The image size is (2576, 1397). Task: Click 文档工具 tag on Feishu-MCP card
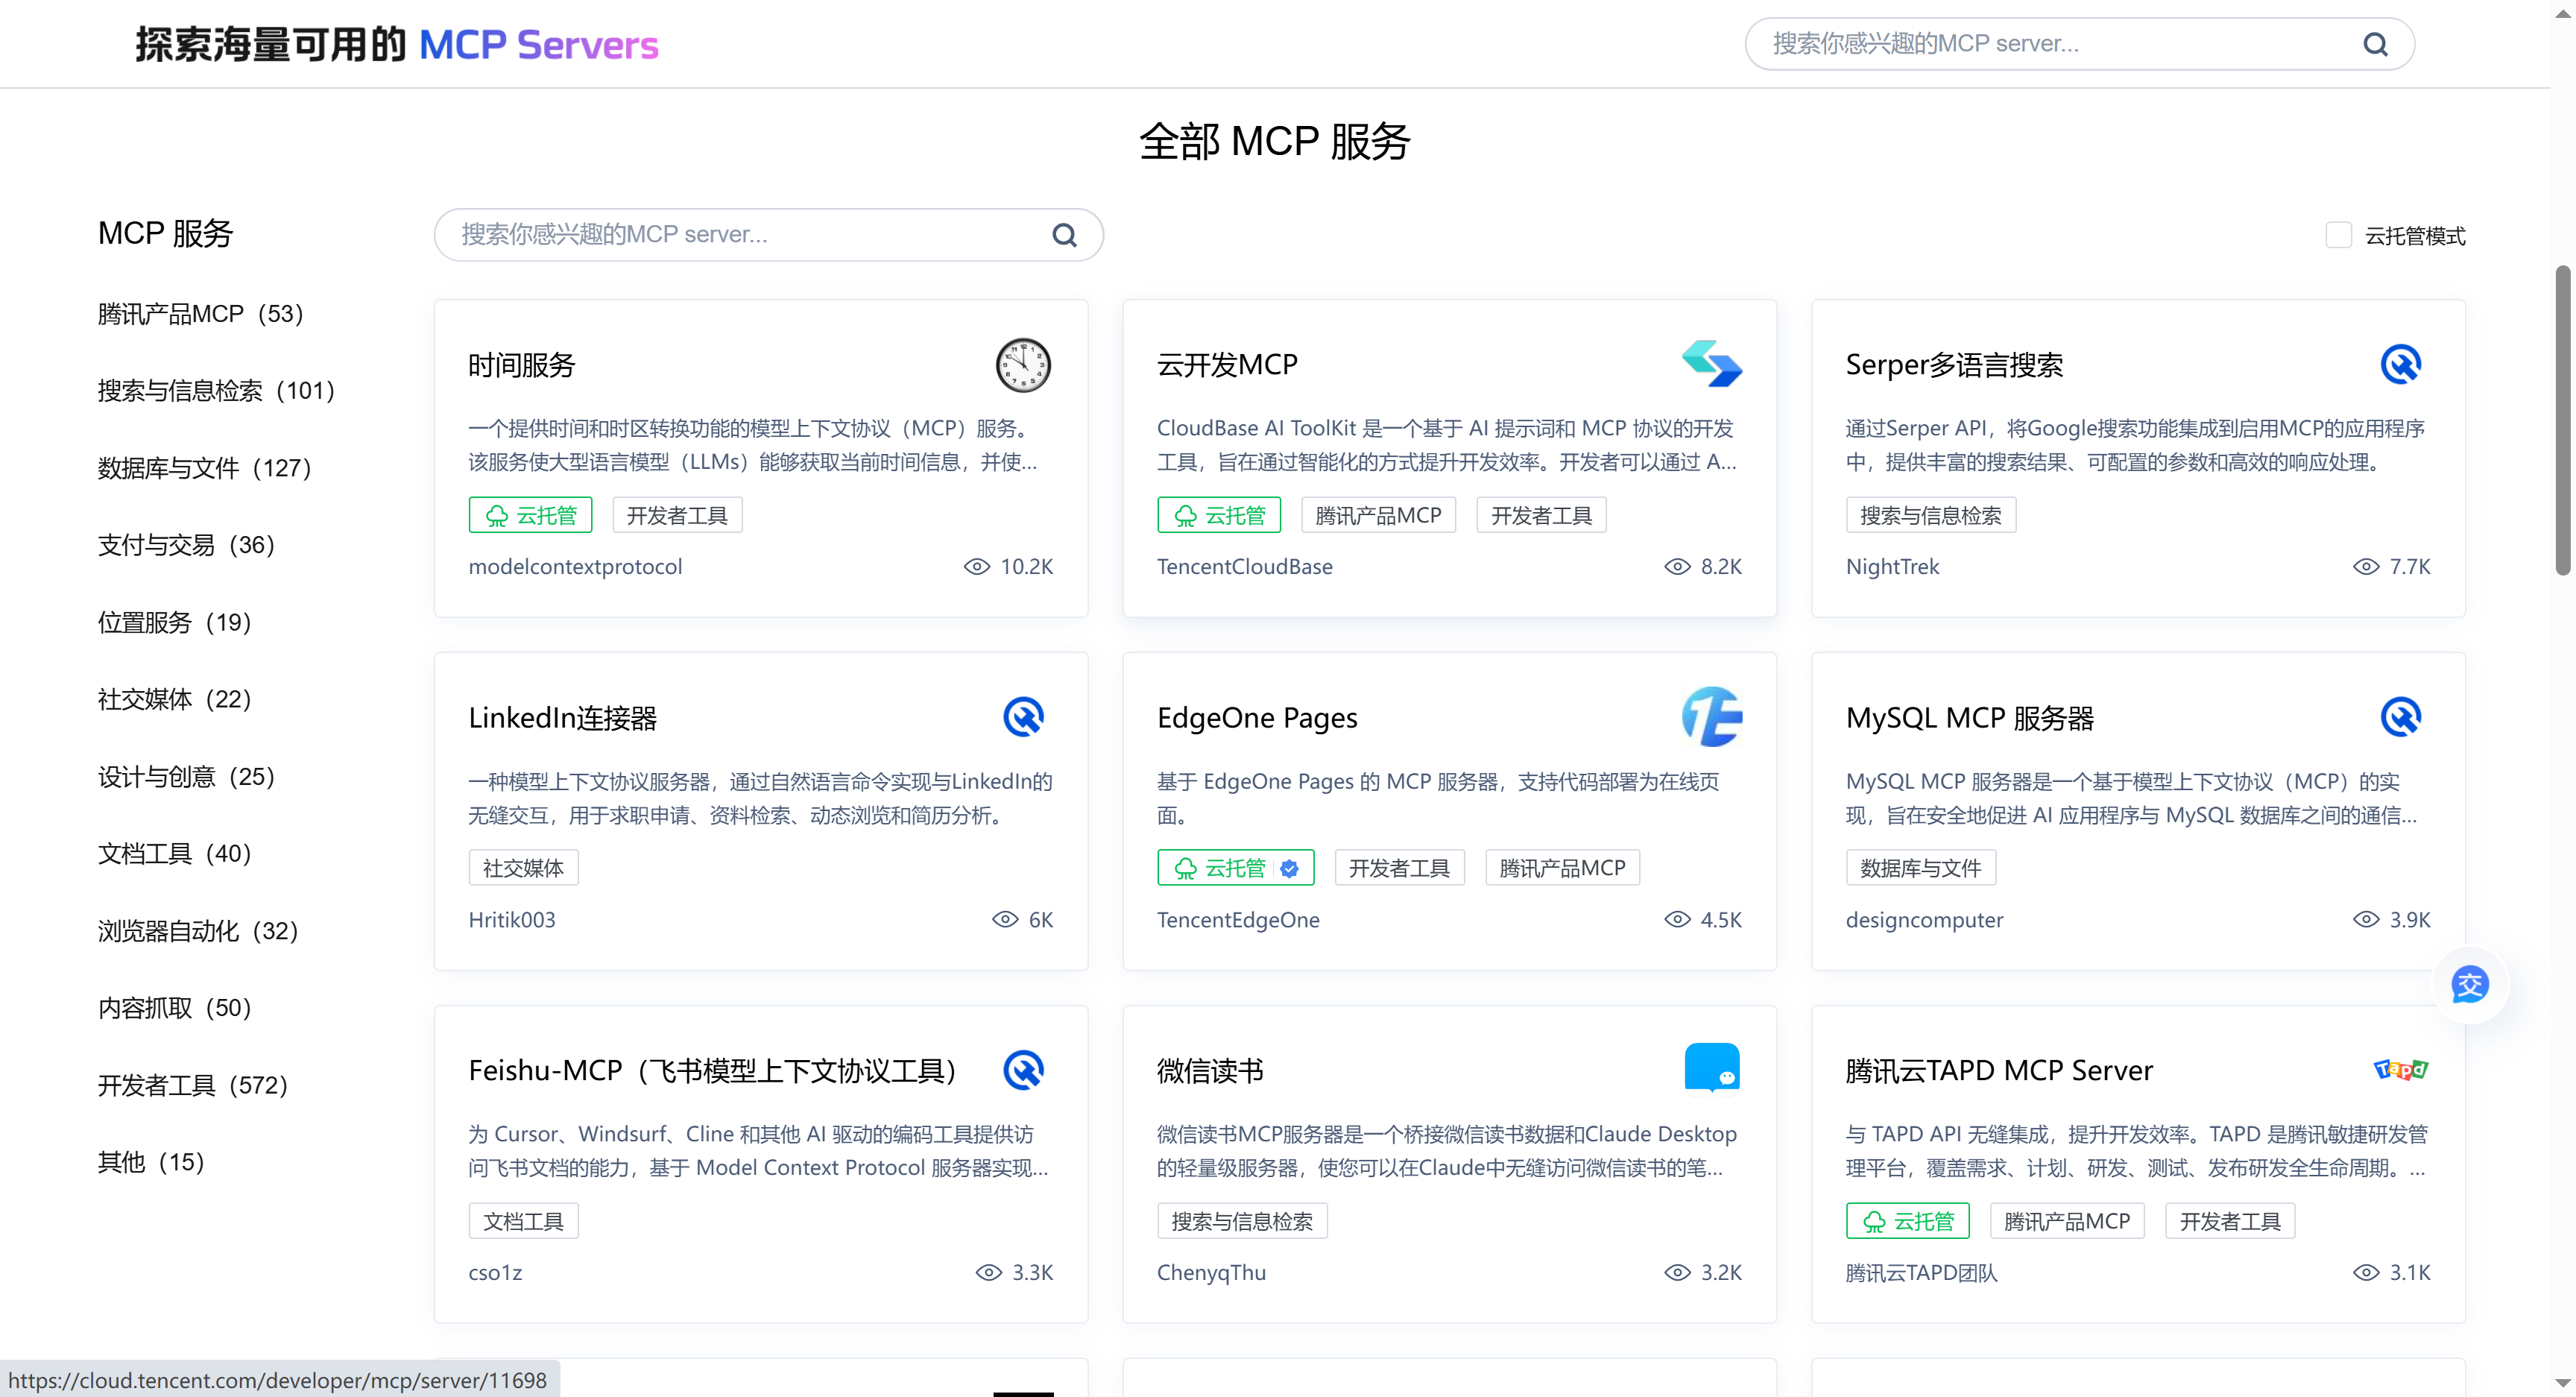[x=523, y=1221]
